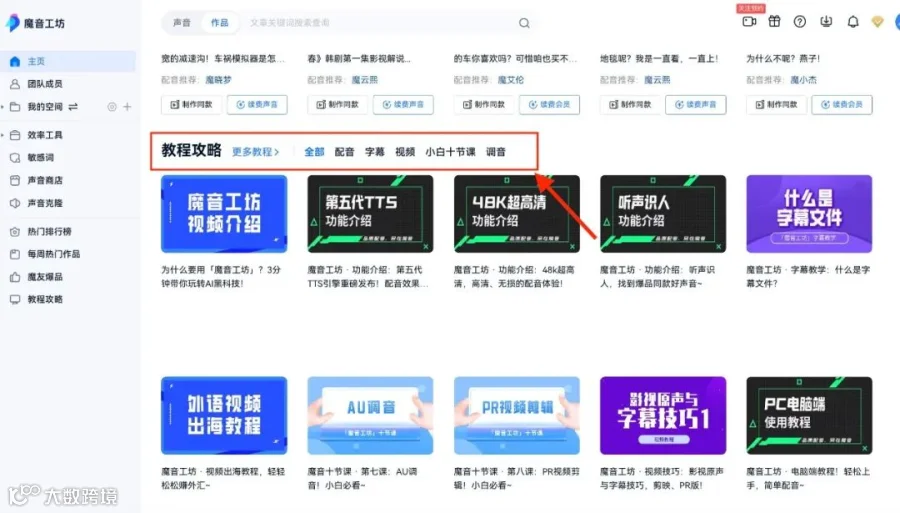900x513 pixels.
Task: Open 48K超高清功能介绍 thumbnail
Action: (x=517, y=214)
